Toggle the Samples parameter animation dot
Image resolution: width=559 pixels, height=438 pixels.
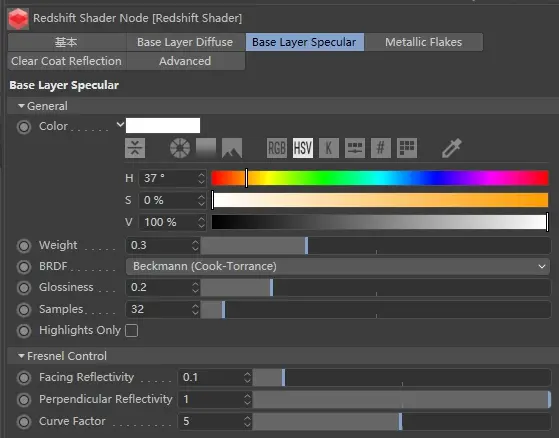click(24, 310)
